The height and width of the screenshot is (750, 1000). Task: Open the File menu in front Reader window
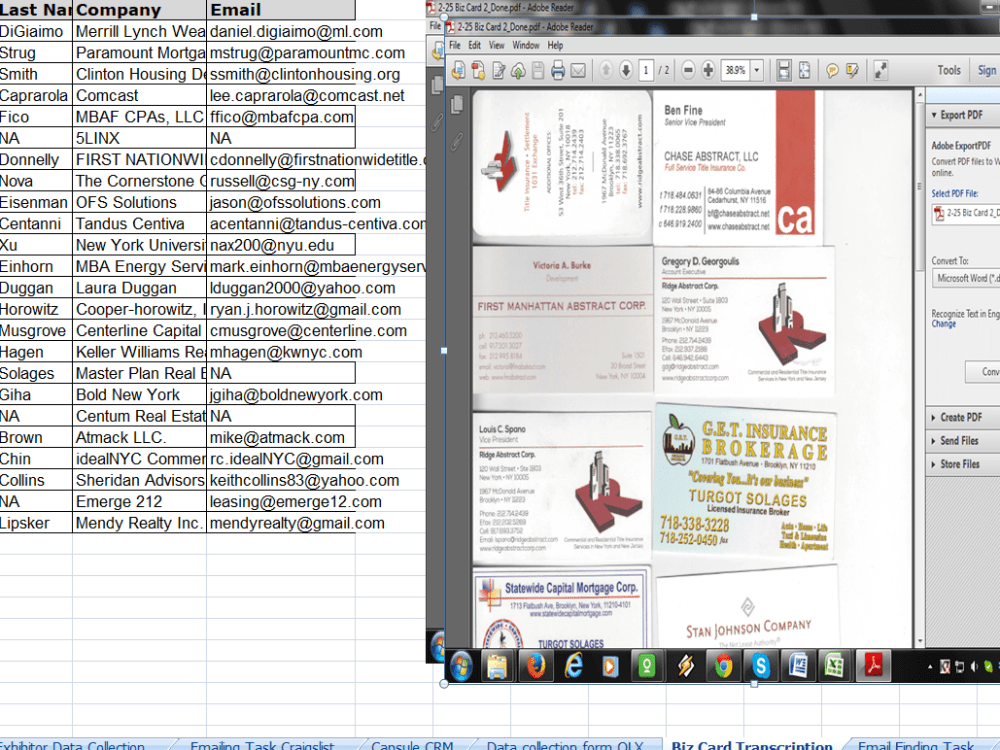455,45
